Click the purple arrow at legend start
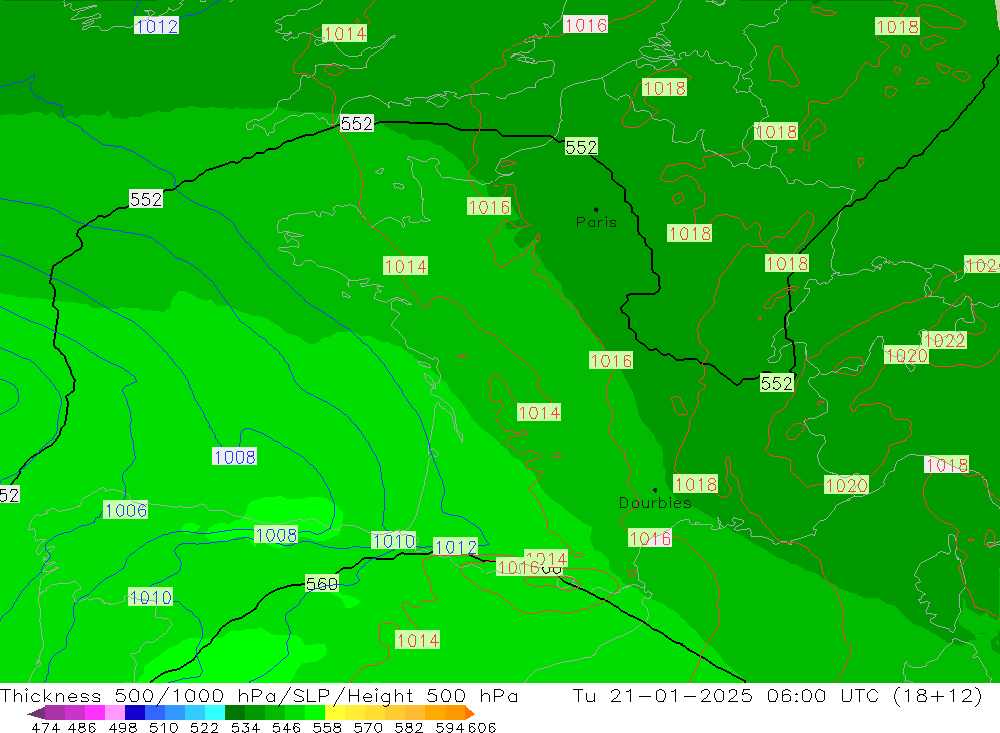Image resolution: width=1000 pixels, height=733 pixels. tap(36, 713)
